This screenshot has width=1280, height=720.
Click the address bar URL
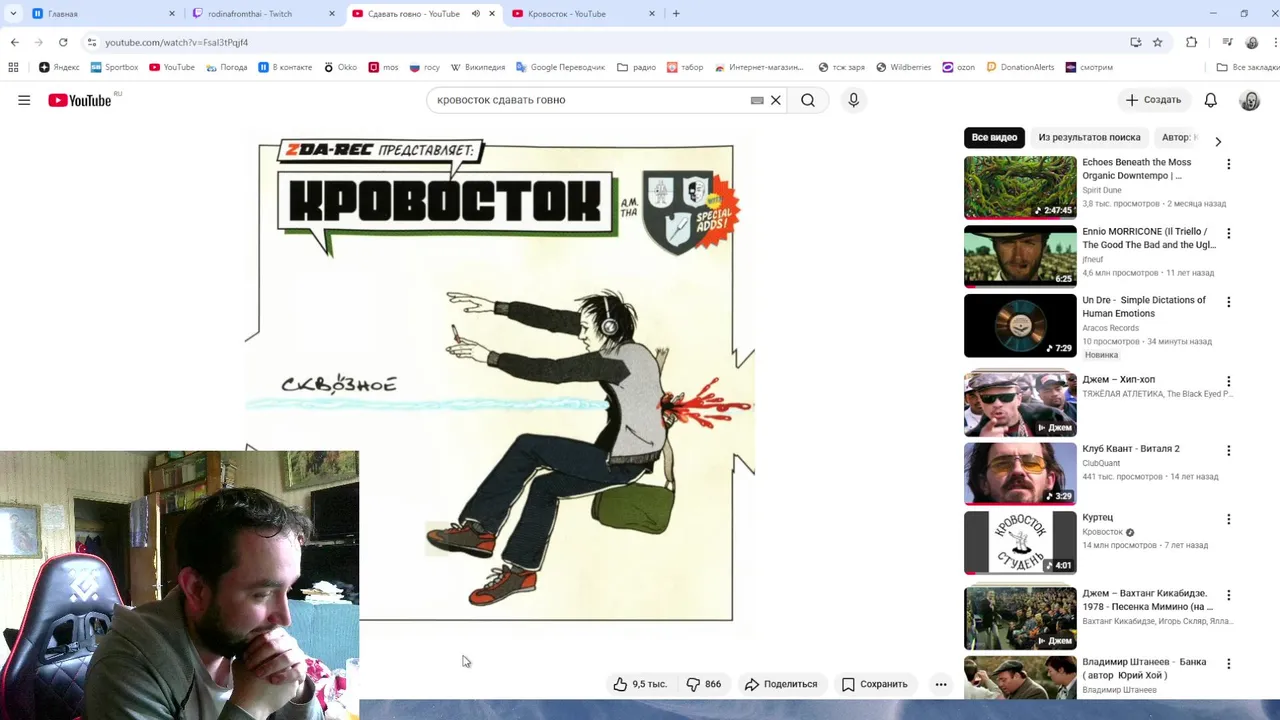(x=176, y=42)
